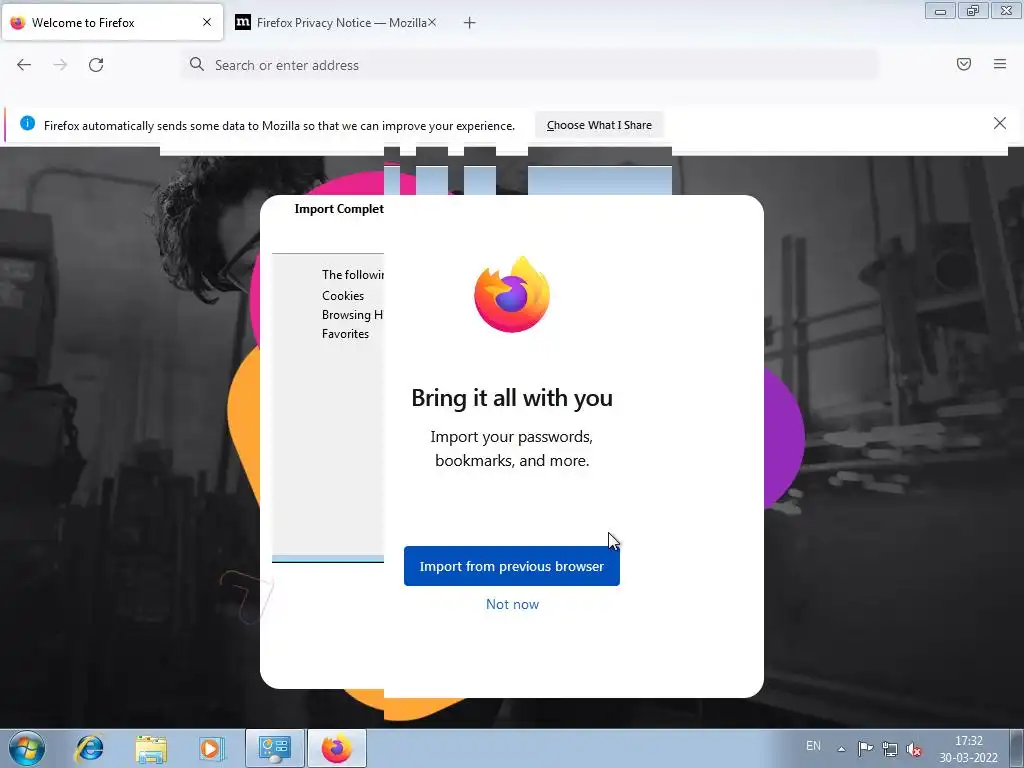The image size is (1024, 768).
Task: Go back using the back arrow
Action: (24, 65)
